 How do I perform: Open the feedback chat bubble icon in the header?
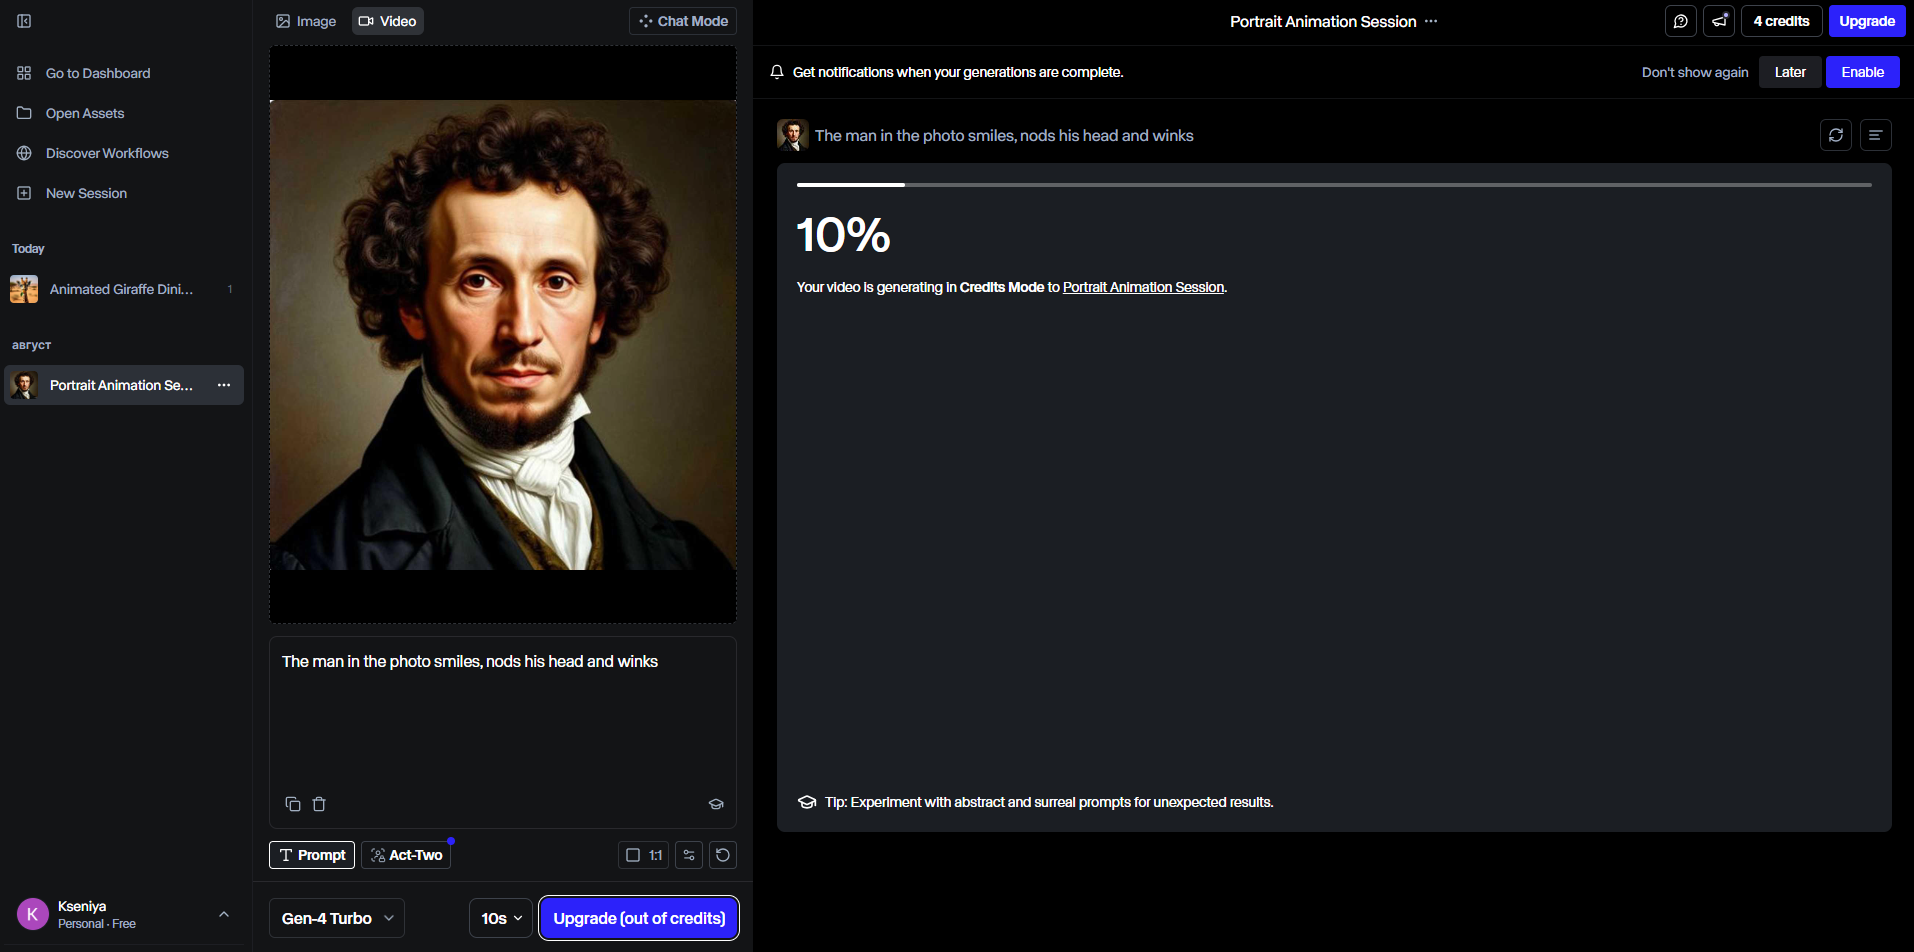click(1681, 21)
